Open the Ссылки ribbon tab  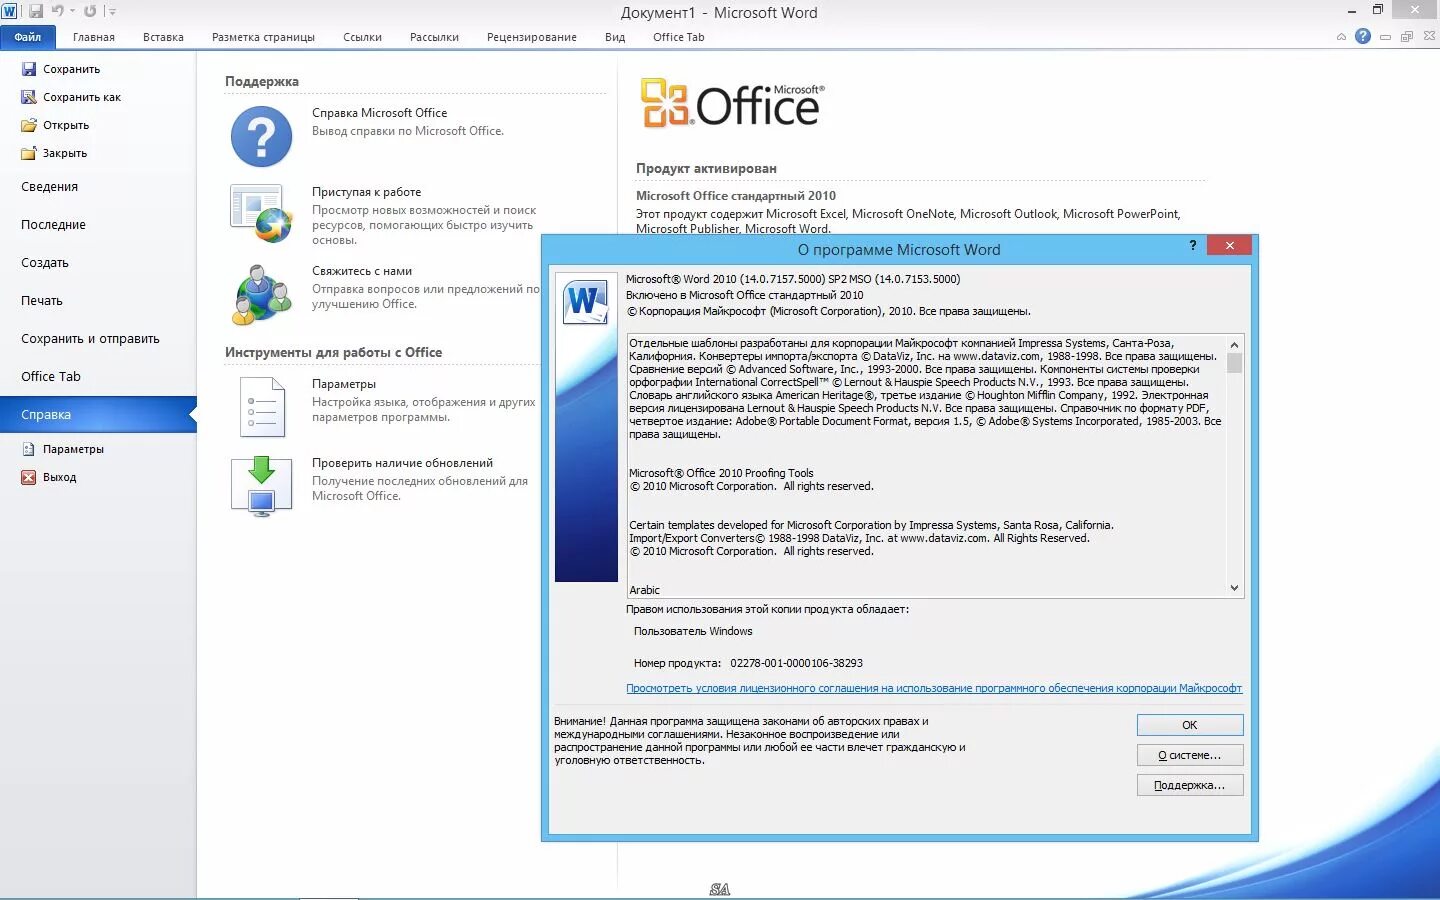tap(362, 37)
